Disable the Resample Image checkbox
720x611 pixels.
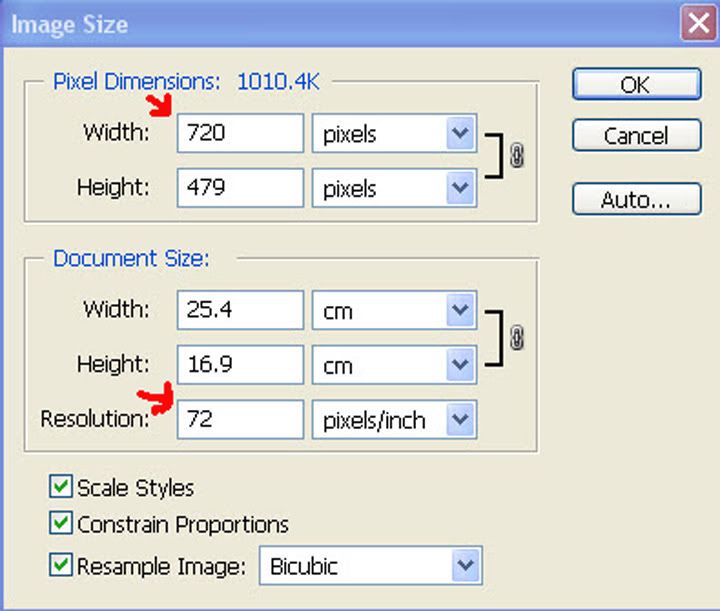pos(61,565)
